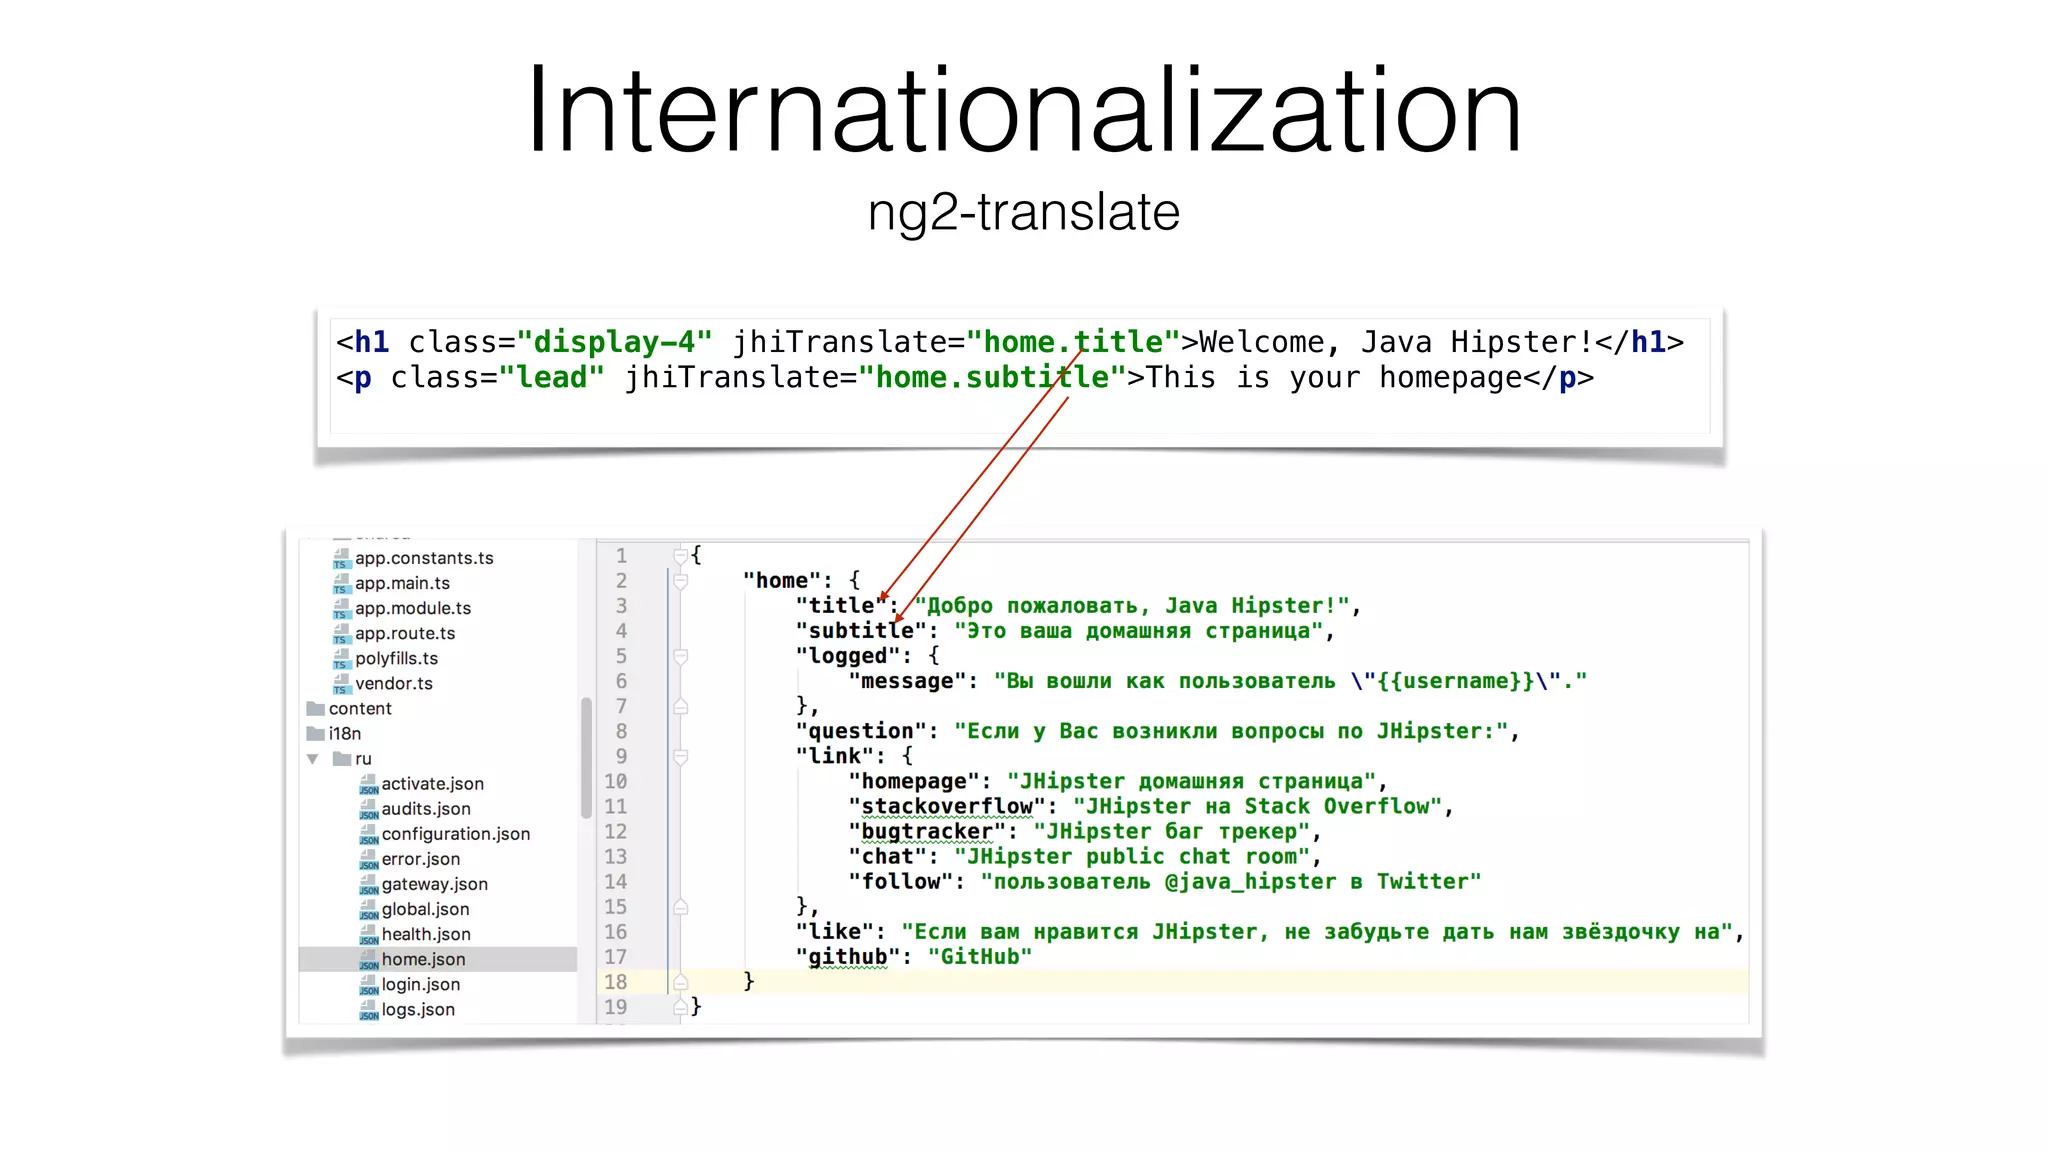Click the content folder icon
The height and width of the screenshot is (1152, 2048).
coord(315,709)
